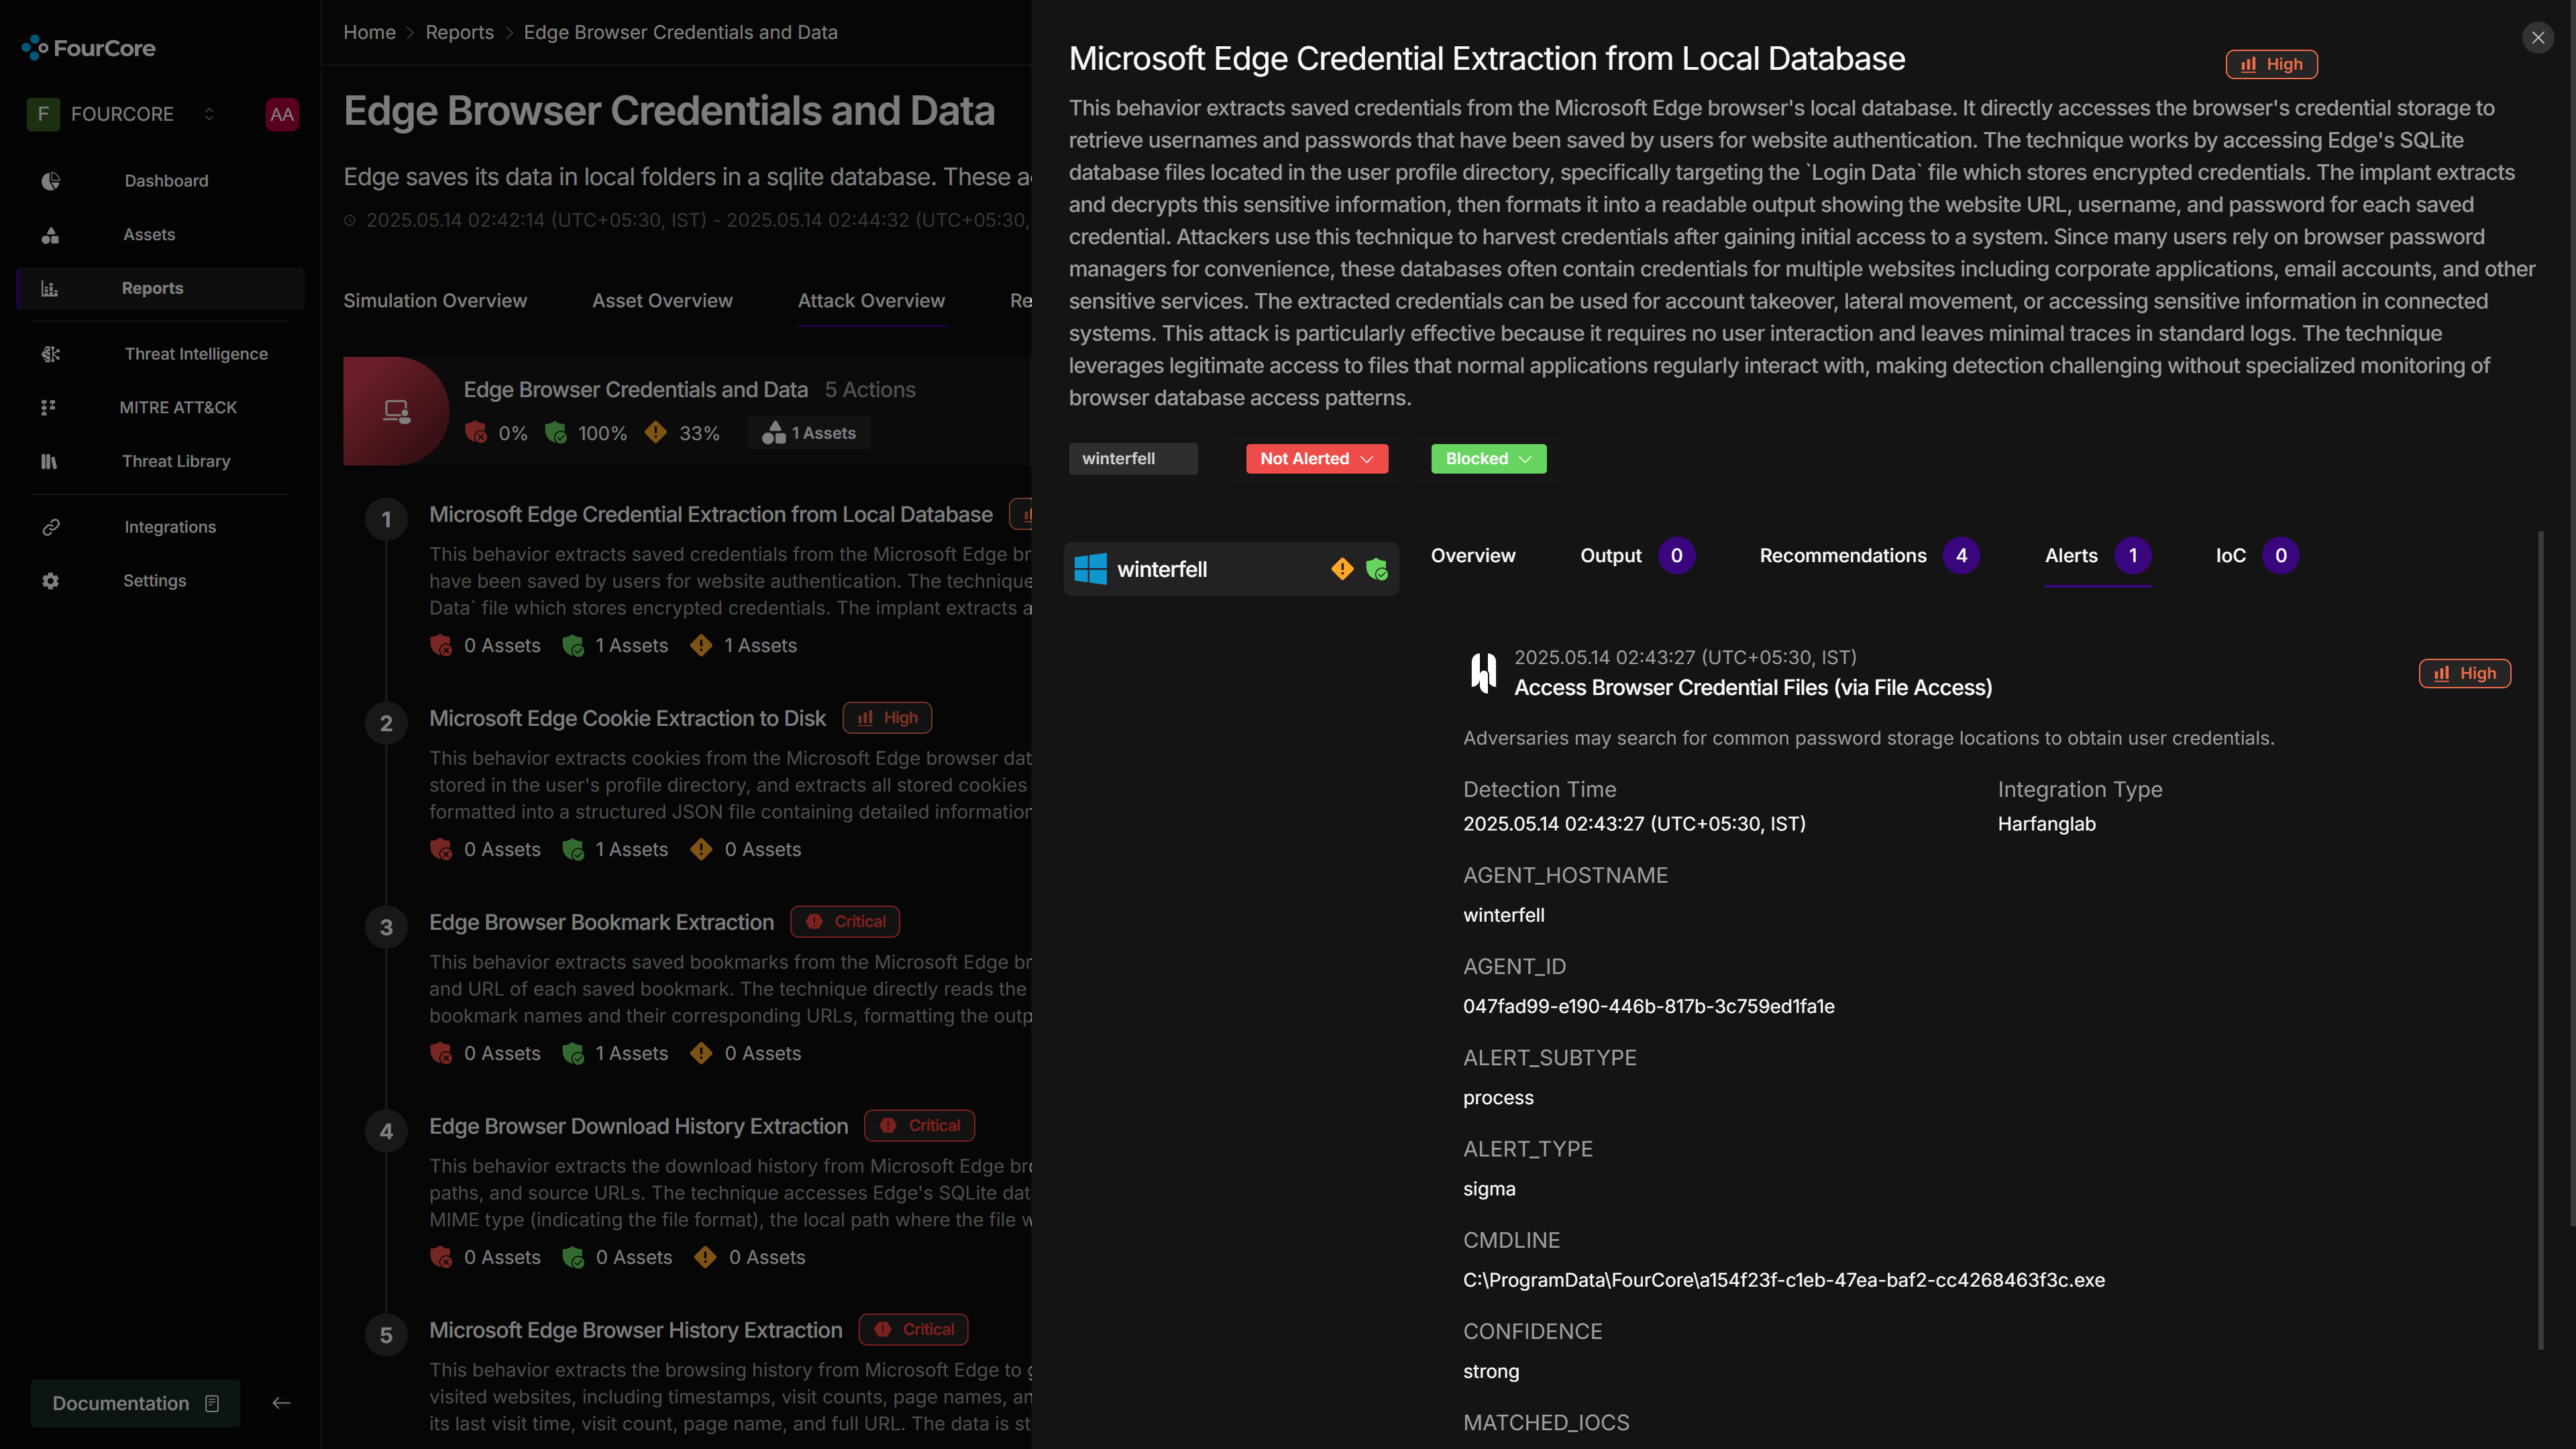Screen dimensions: 2576x1449
Task: Open Edge Browser Download History Extraction action
Action: click(638, 1126)
